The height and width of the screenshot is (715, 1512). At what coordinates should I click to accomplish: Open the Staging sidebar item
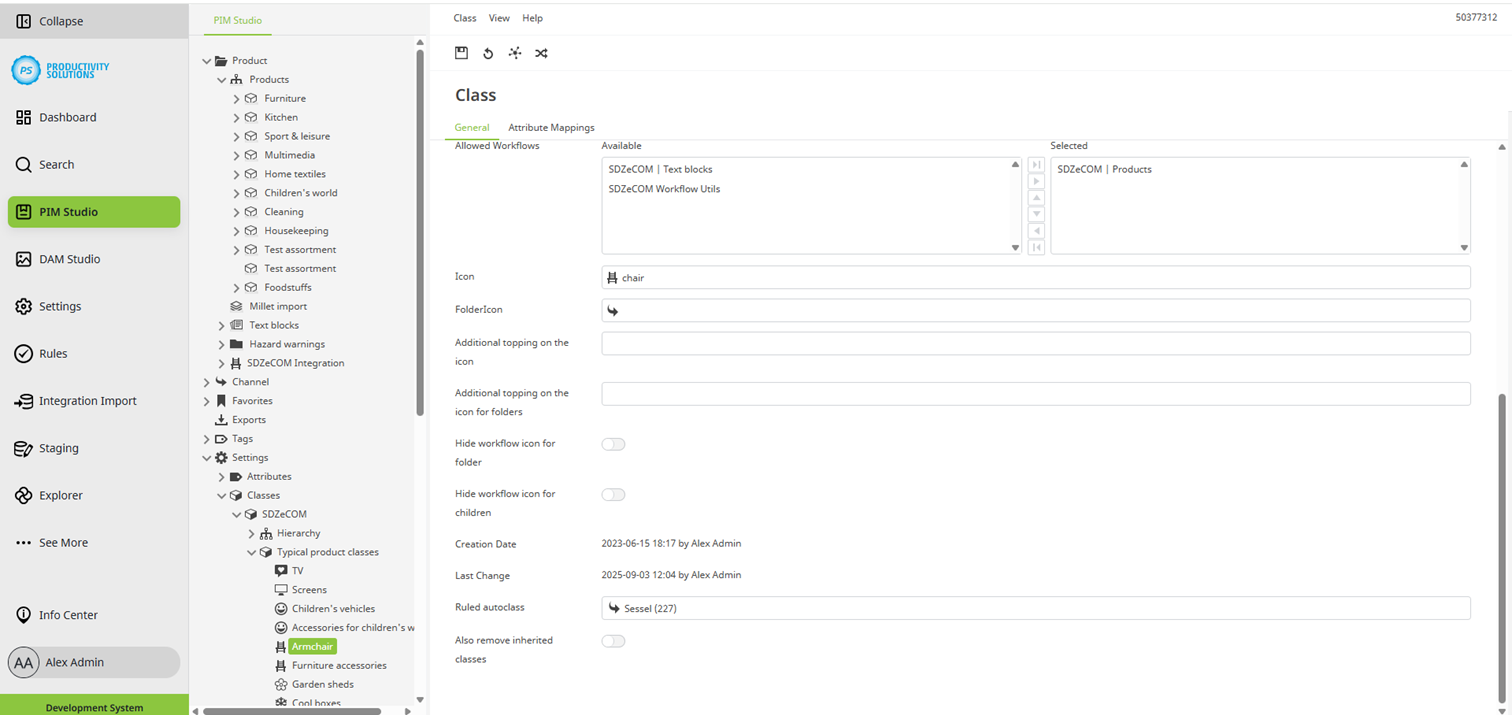[58, 448]
